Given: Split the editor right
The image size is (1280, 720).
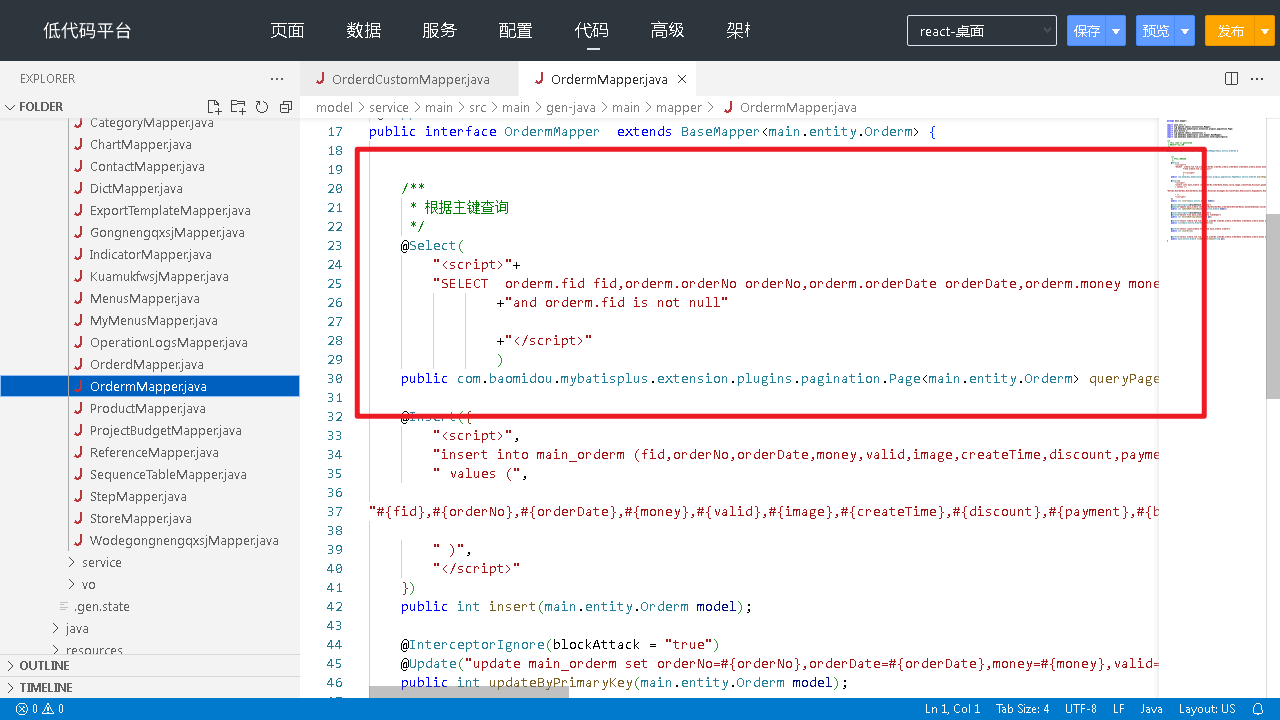Looking at the screenshot, I should click(1232, 79).
